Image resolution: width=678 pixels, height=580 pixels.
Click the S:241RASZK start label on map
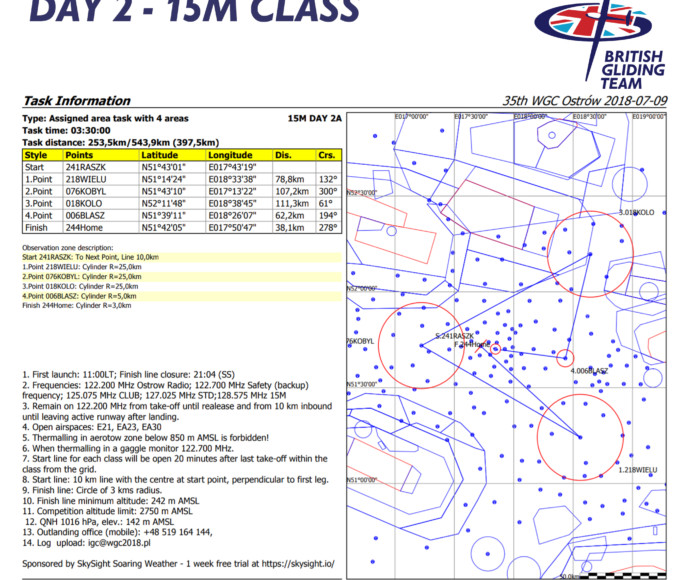pyautogui.click(x=458, y=335)
